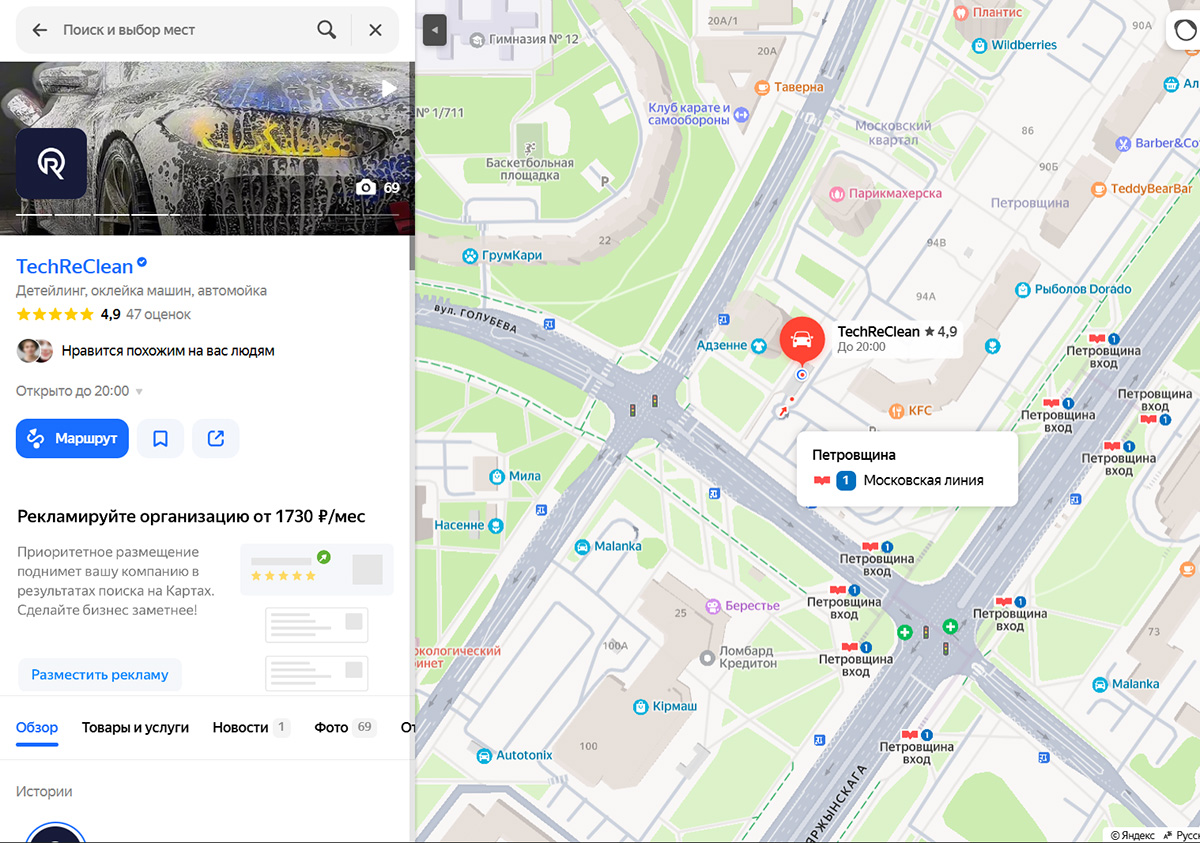Viewport: 1200px width, 843px height.
Task: Select the KFC marker on map
Action: (x=897, y=411)
